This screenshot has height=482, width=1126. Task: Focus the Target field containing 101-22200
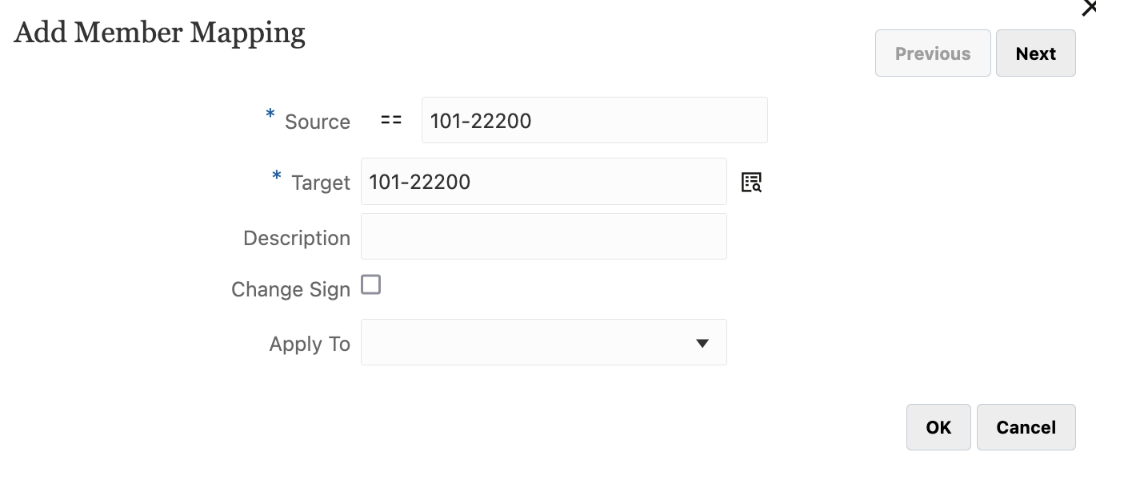pyautogui.click(x=543, y=182)
